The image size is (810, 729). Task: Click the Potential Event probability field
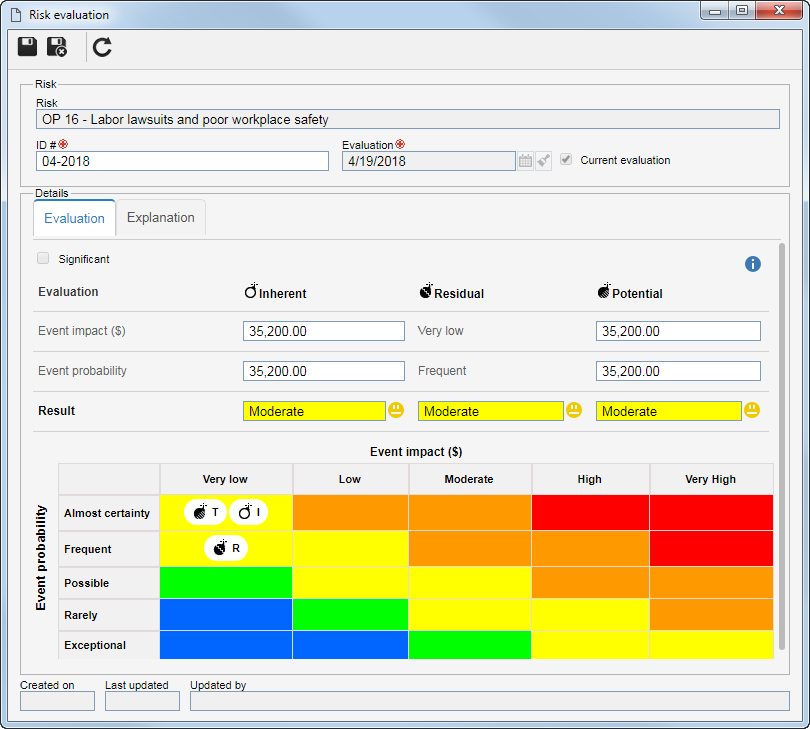click(x=678, y=371)
